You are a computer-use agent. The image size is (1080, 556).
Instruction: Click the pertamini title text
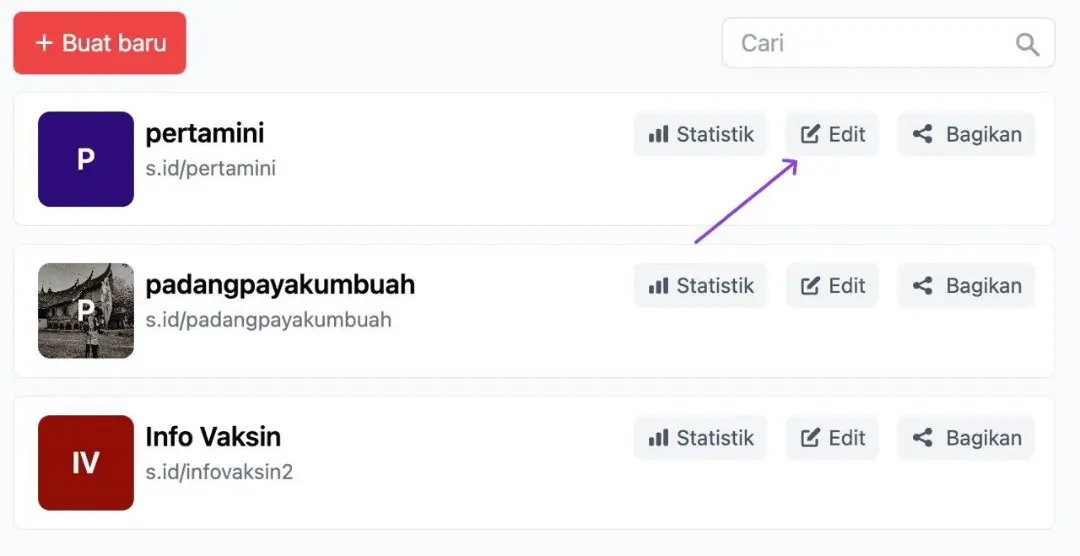tap(205, 133)
